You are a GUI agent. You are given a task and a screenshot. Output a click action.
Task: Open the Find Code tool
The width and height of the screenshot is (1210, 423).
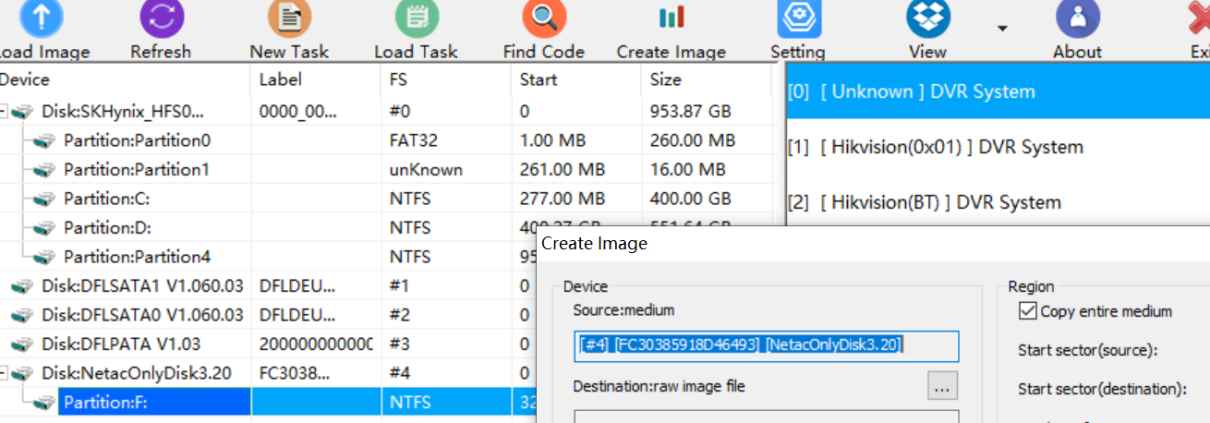coord(543,18)
